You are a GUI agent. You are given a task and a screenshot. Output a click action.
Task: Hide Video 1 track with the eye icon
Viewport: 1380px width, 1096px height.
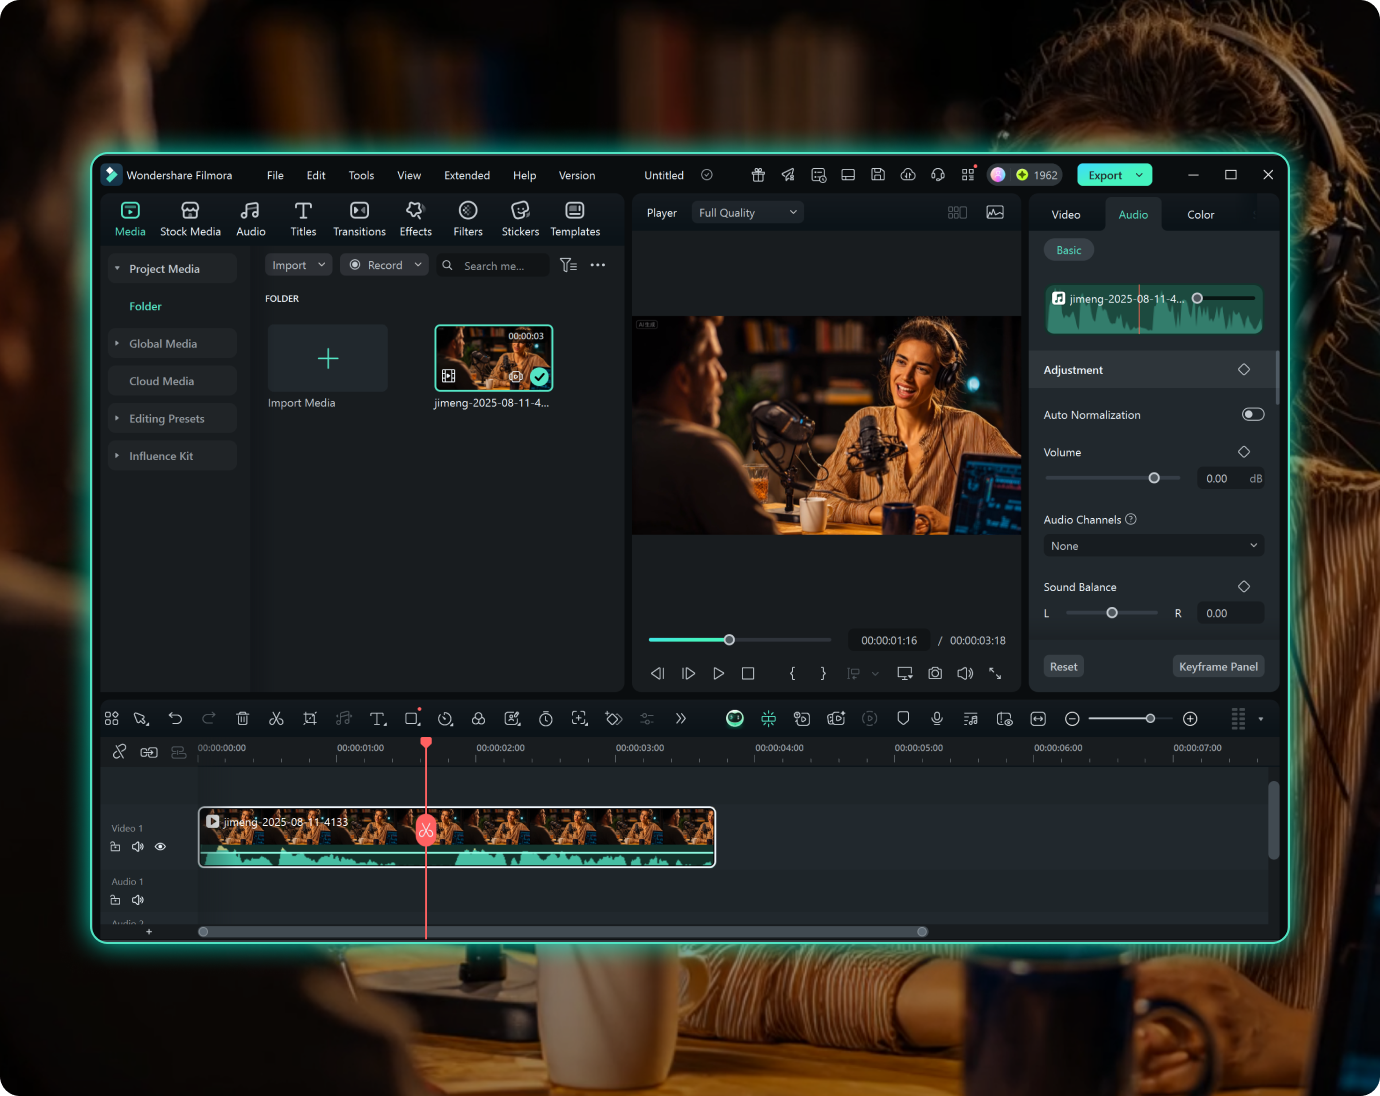point(160,846)
